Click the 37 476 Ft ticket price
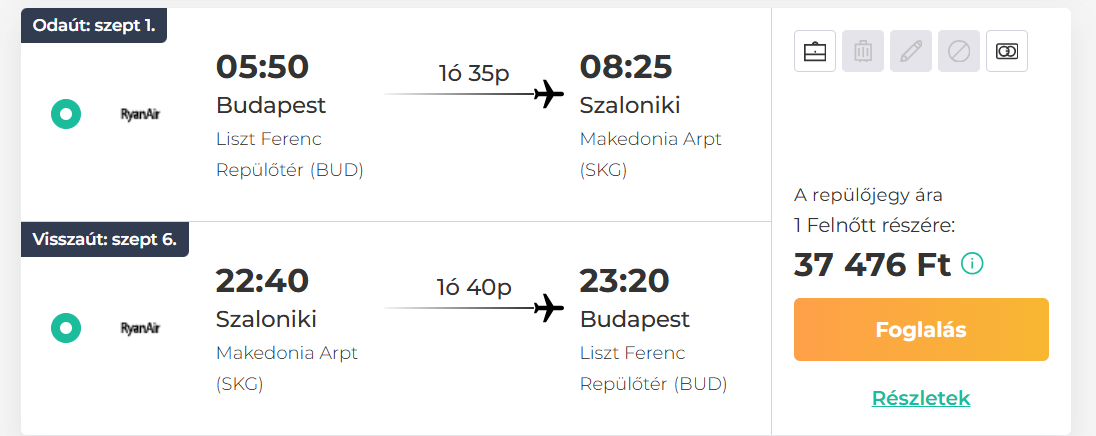 point(872,264)
